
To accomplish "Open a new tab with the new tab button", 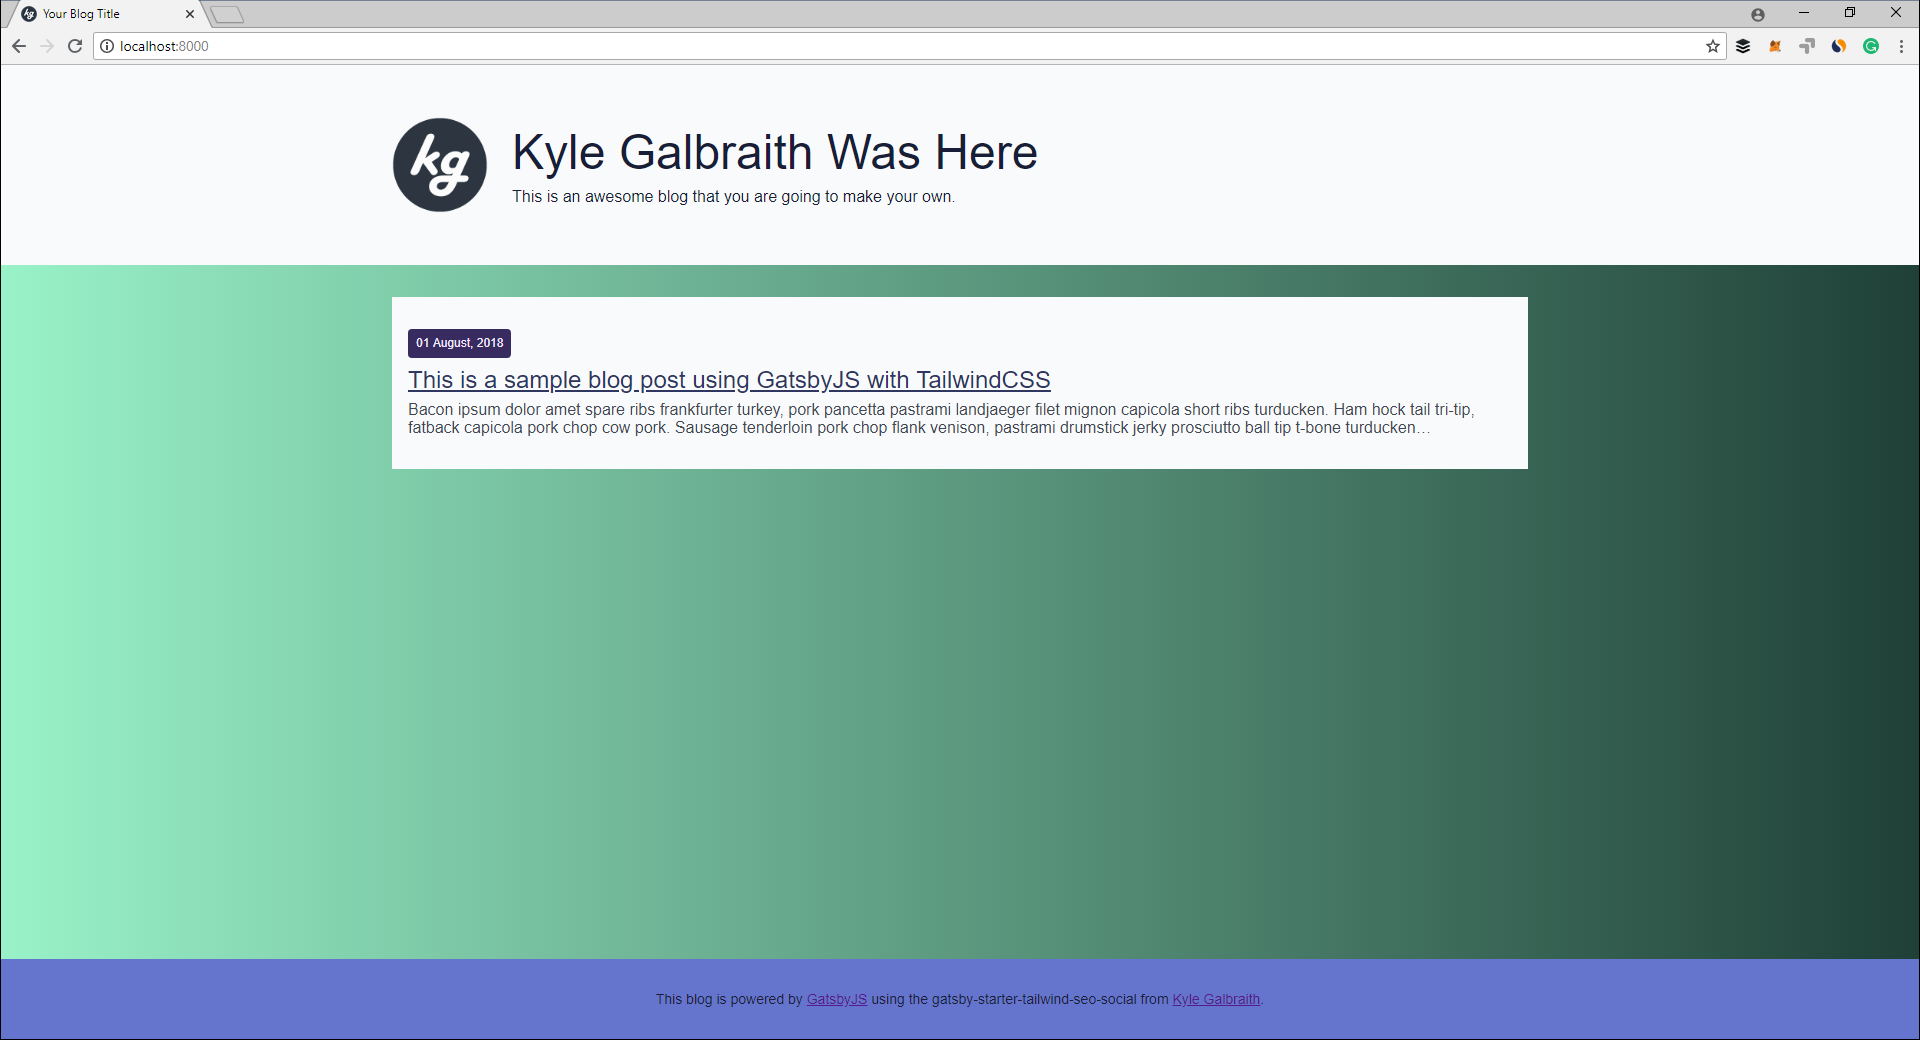I will (x=226, y=14).
